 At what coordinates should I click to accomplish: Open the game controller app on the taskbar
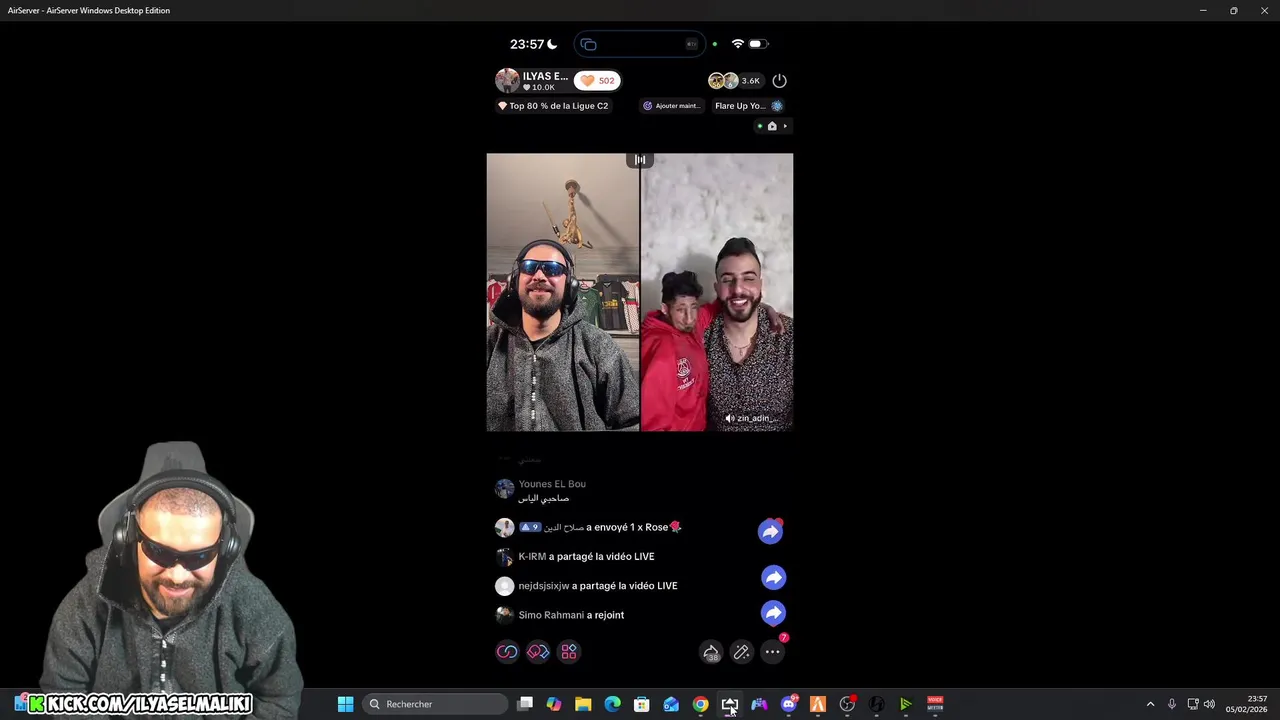pyautogui.click(x=759, y=704)
